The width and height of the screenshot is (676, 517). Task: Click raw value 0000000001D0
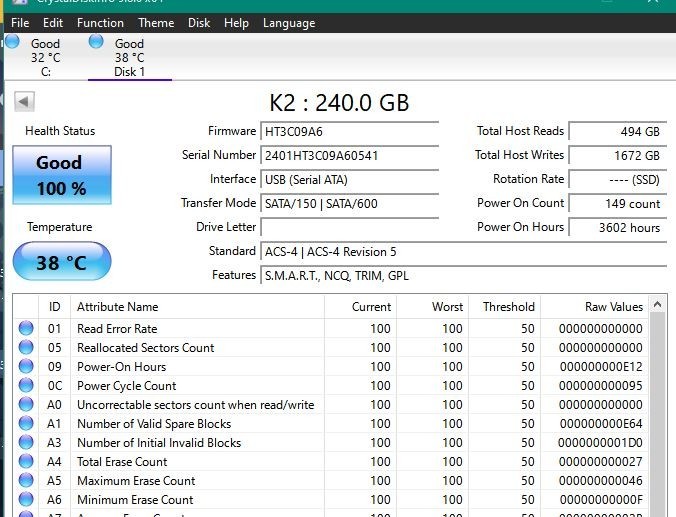[600, 442]
